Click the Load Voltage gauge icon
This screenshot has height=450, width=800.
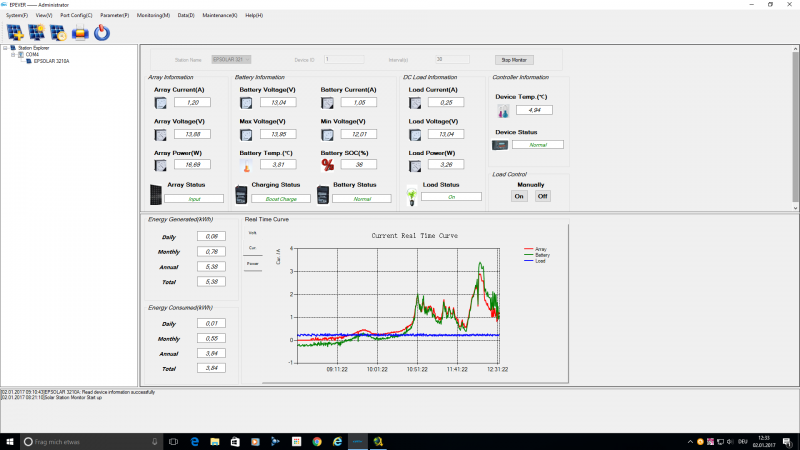click(415, 135)
